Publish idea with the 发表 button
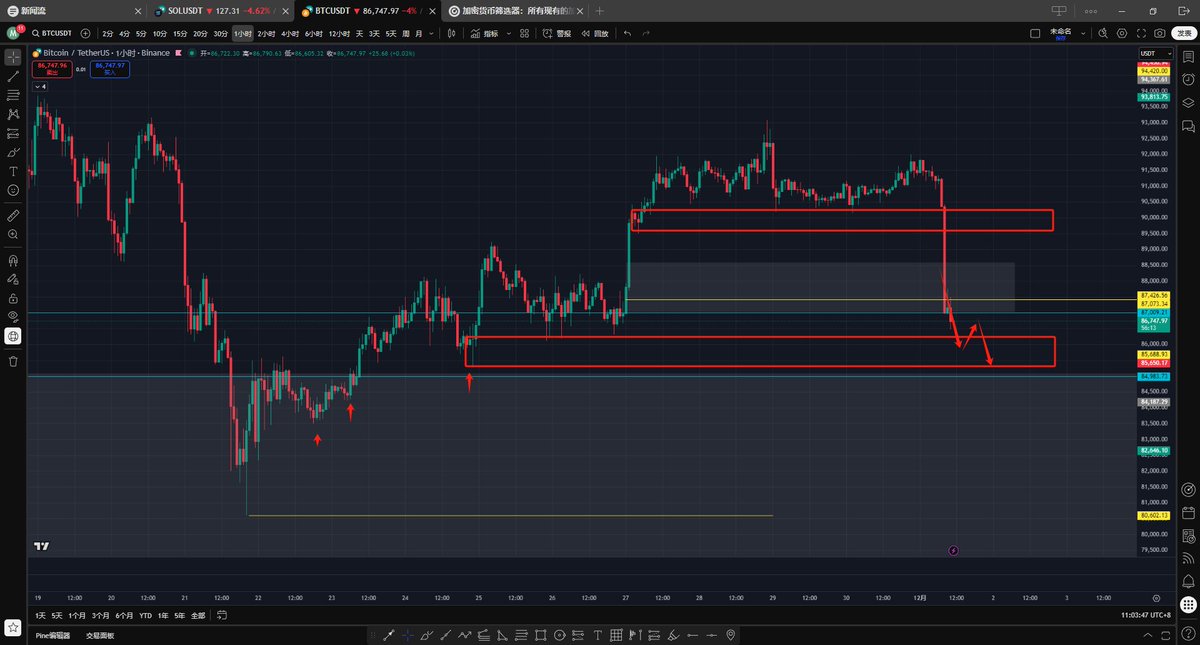This screenshot has width=1200, height=645. (x=1184, y=33)
